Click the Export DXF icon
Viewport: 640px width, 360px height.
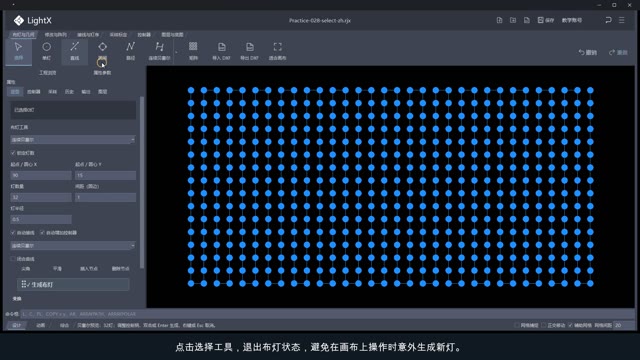[249, 51]
